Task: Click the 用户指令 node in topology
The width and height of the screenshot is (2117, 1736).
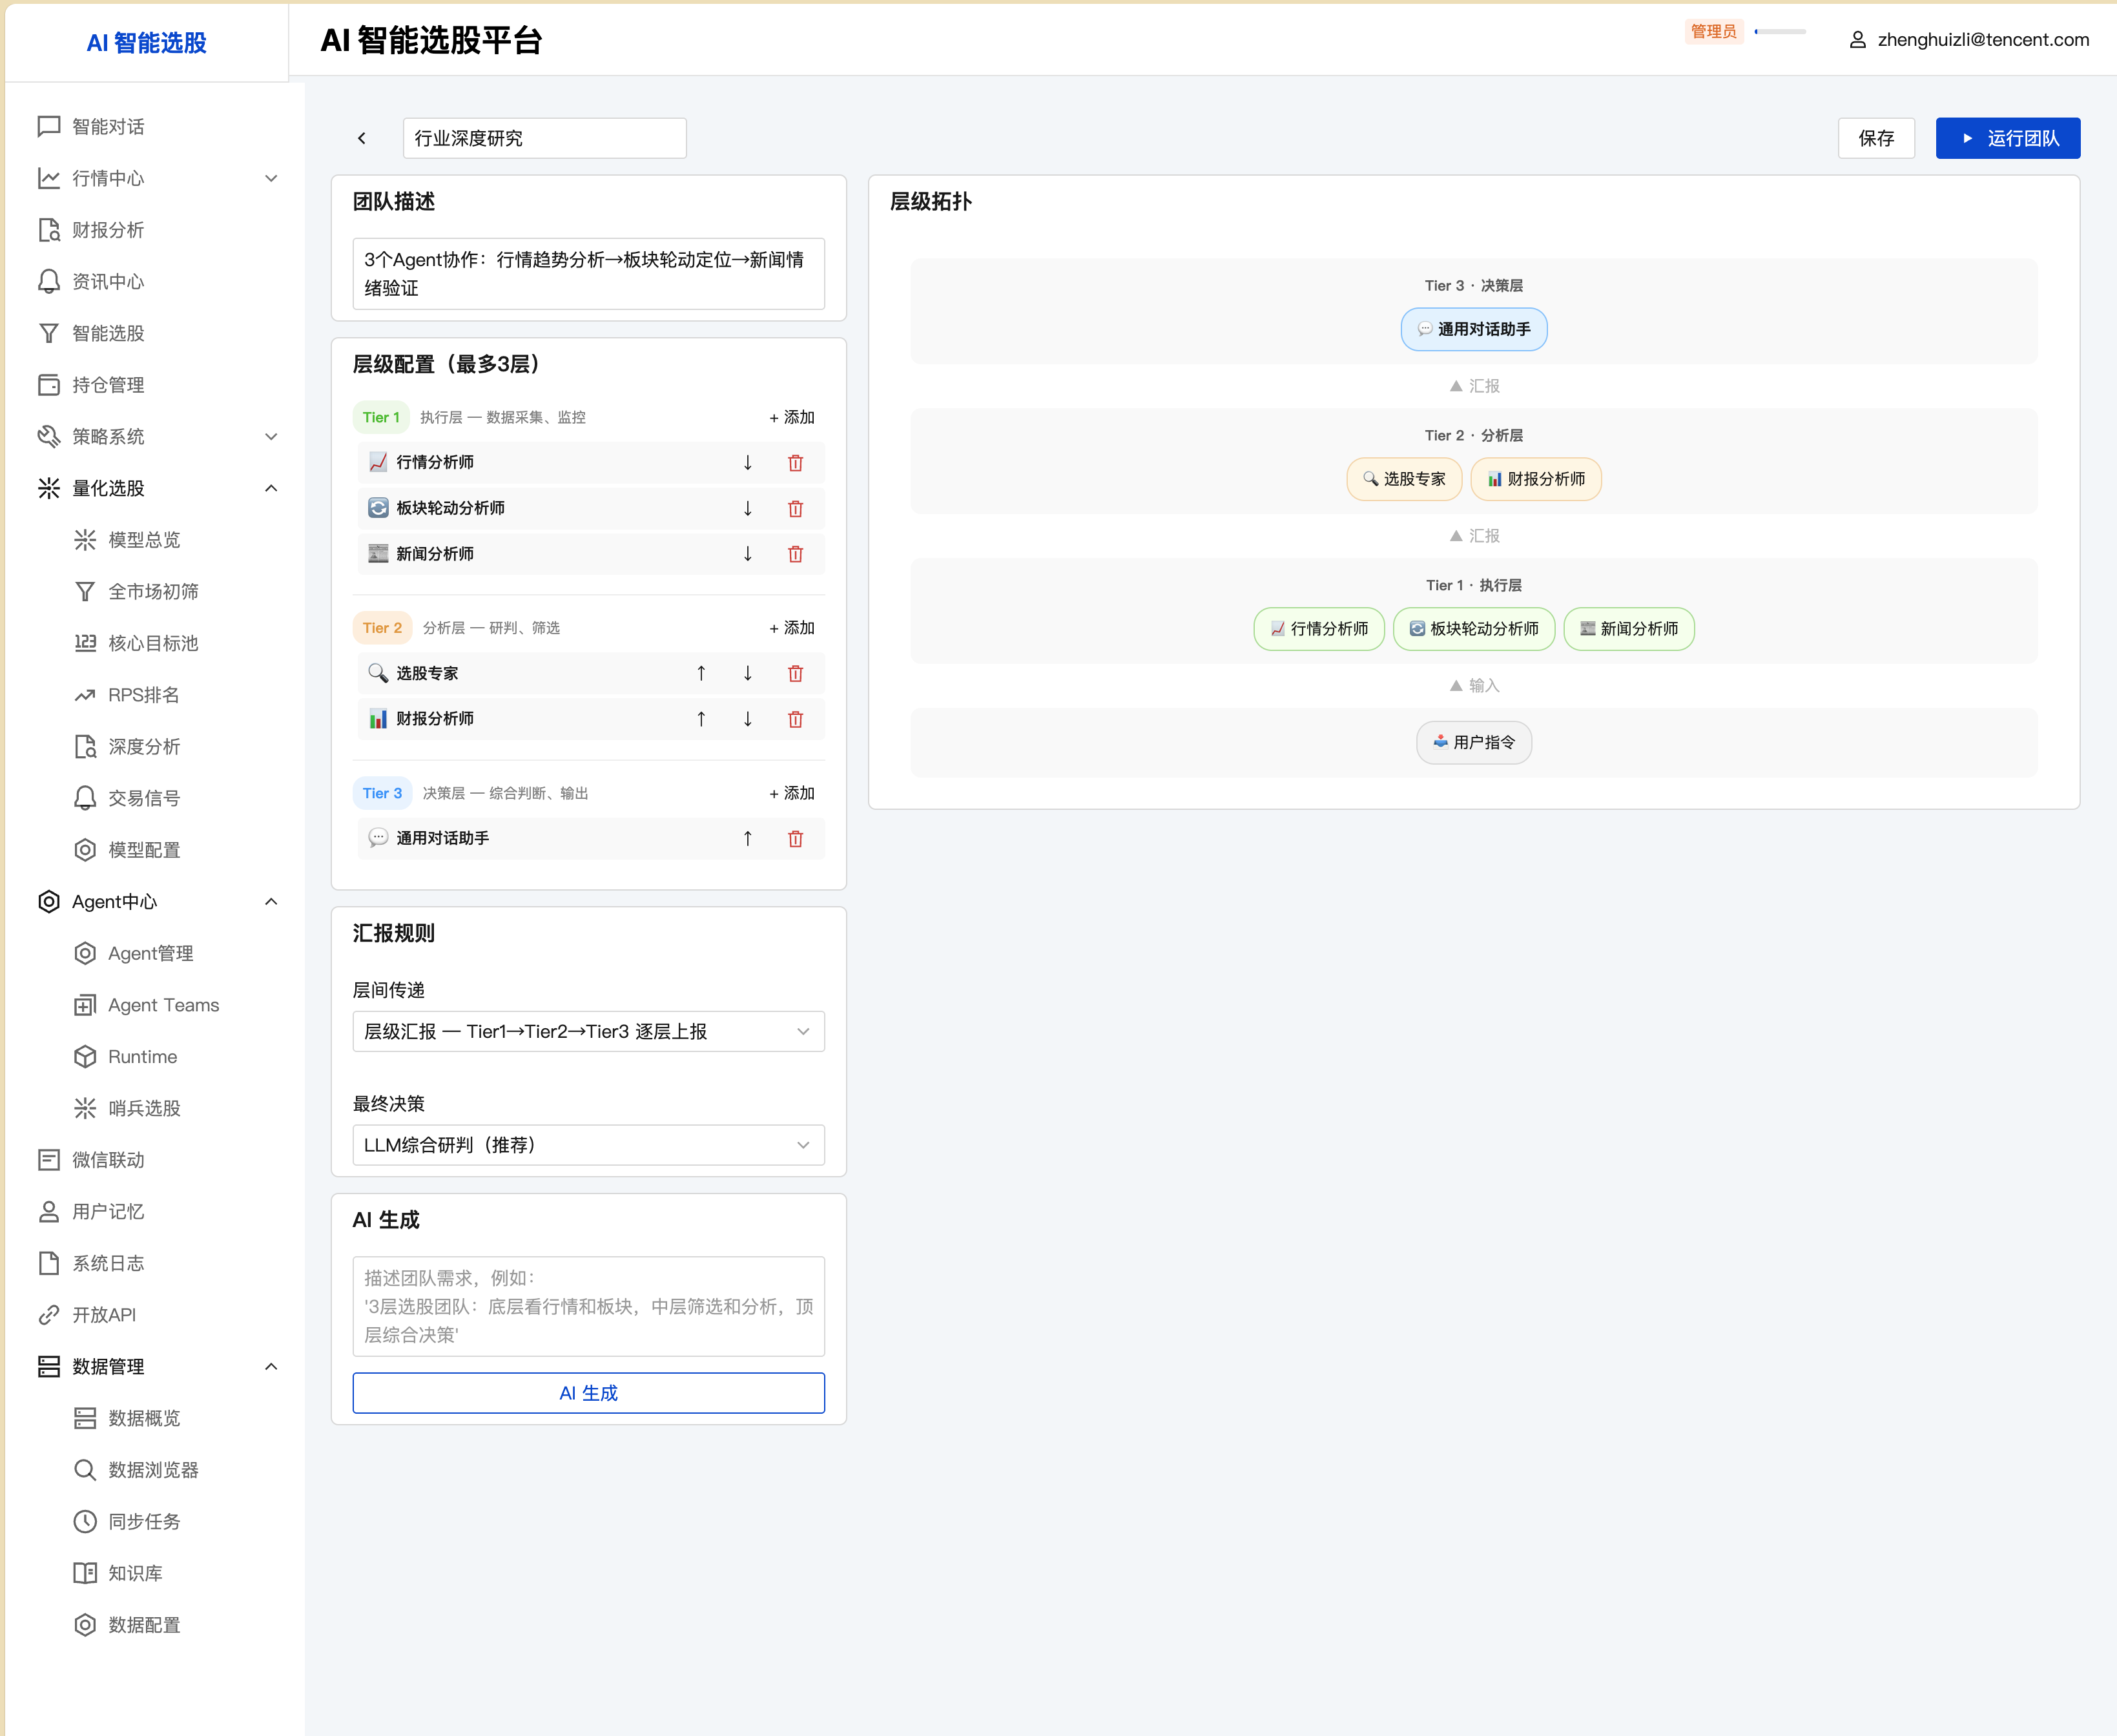Action: coord(1474,742)
